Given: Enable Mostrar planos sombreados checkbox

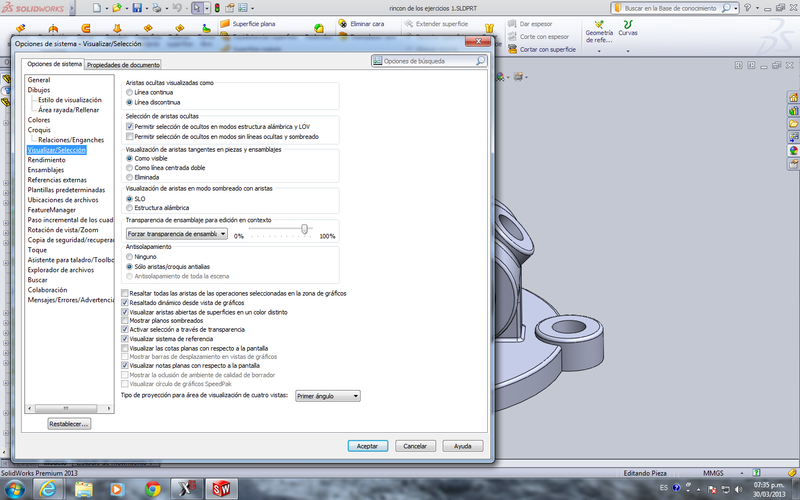Looking at the screenshot, I should point(124,321).
